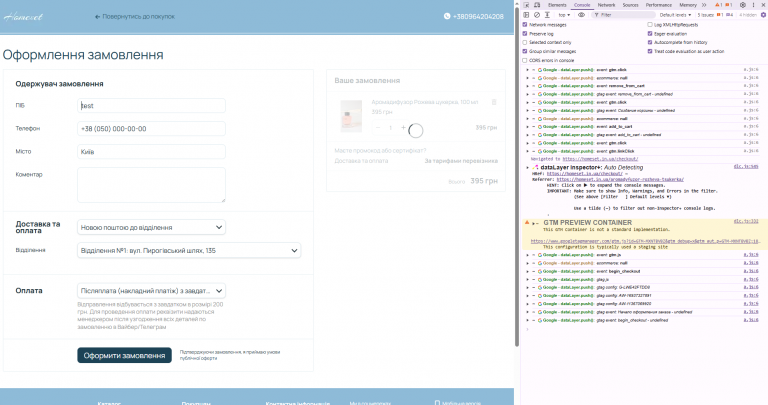Select the Console tab
The height and width of the screenshot is (405, 768).
582,5
